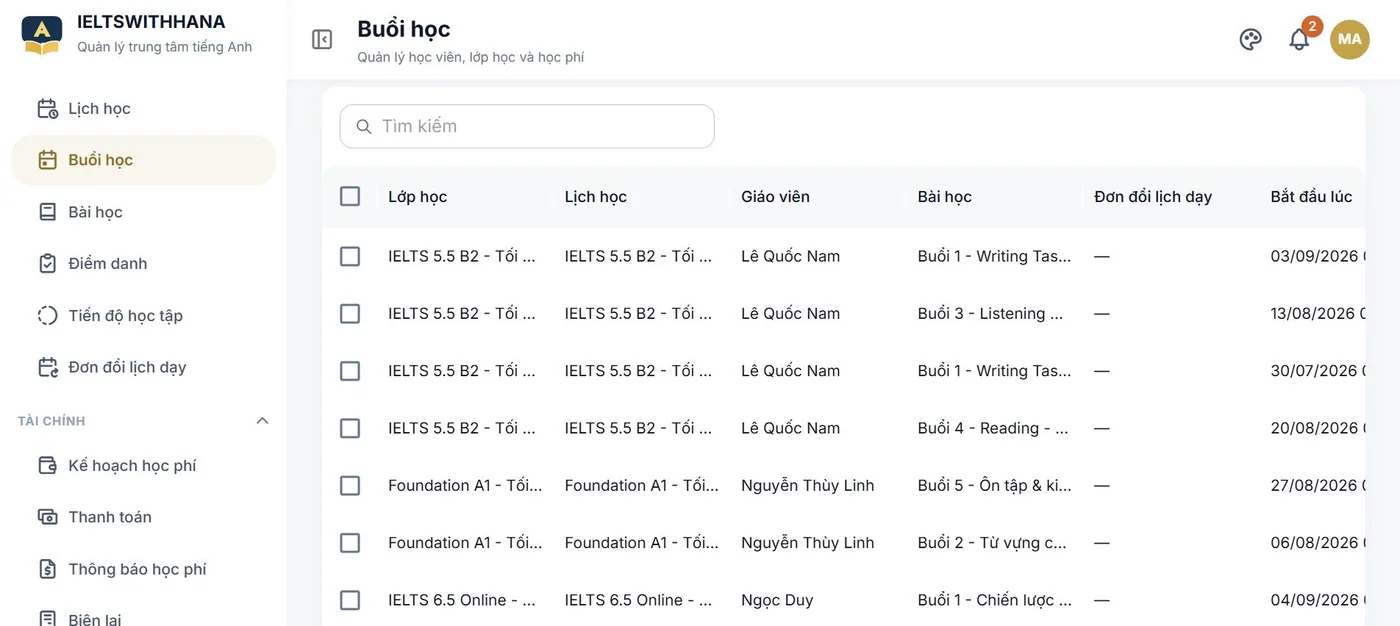Collapse the TÀI CHÍNH section chevron
This screenshot has height=626, width=1400.
(x=262, y=420)
